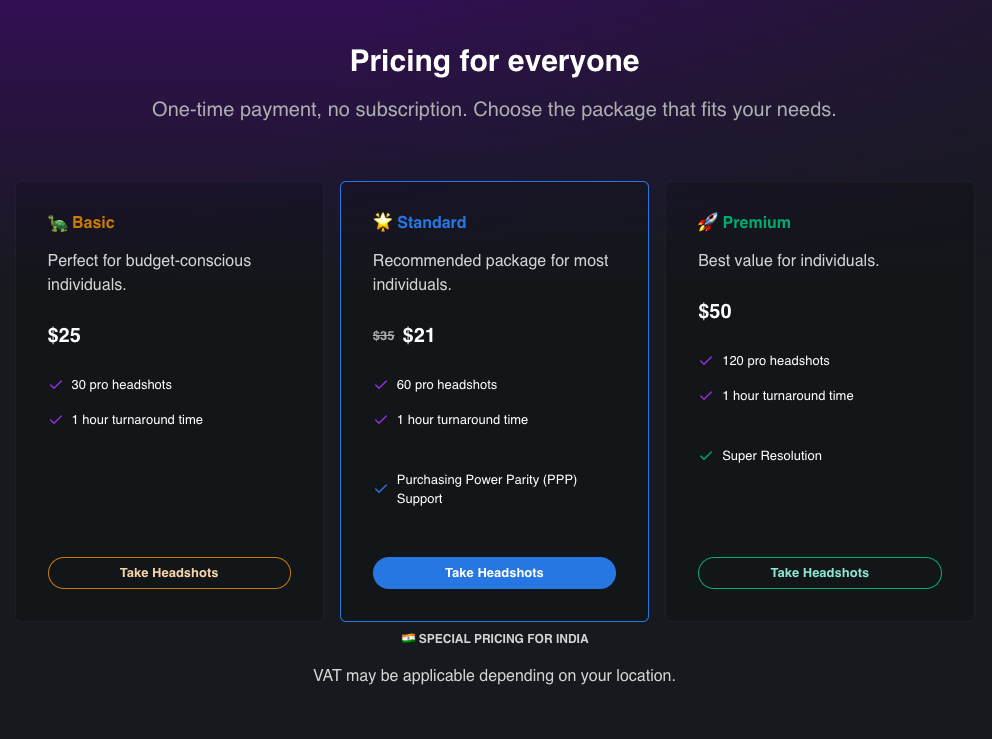Open the SPECIAL PRICING FOR INDIA link

[x=494, y=638]
